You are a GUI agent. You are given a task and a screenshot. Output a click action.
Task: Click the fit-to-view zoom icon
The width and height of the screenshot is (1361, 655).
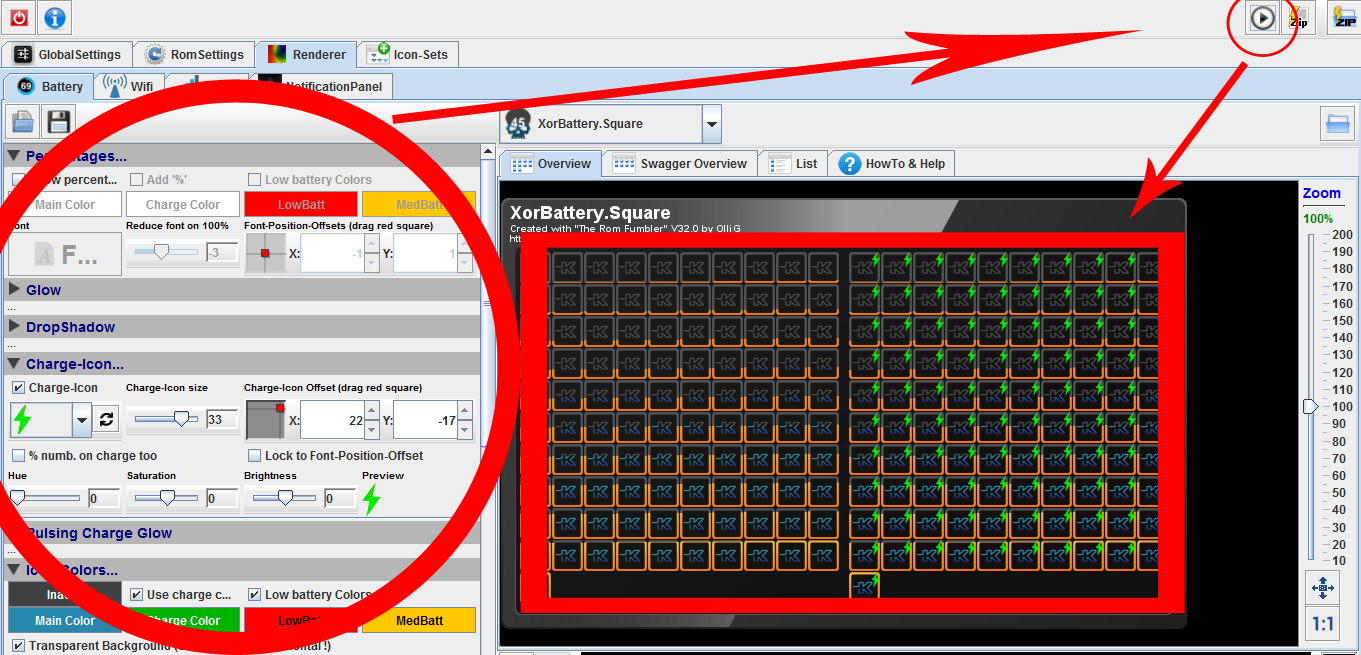(1322, 588)
